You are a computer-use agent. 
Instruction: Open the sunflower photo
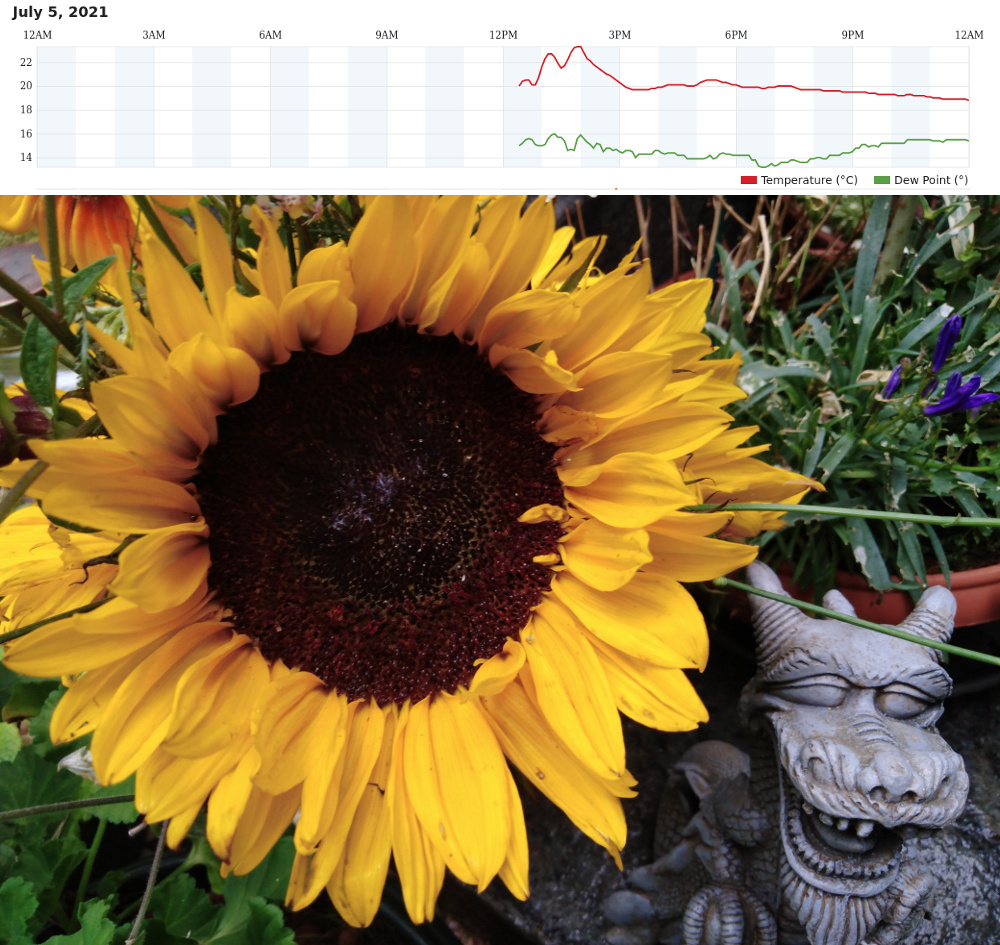click(500, 570)
